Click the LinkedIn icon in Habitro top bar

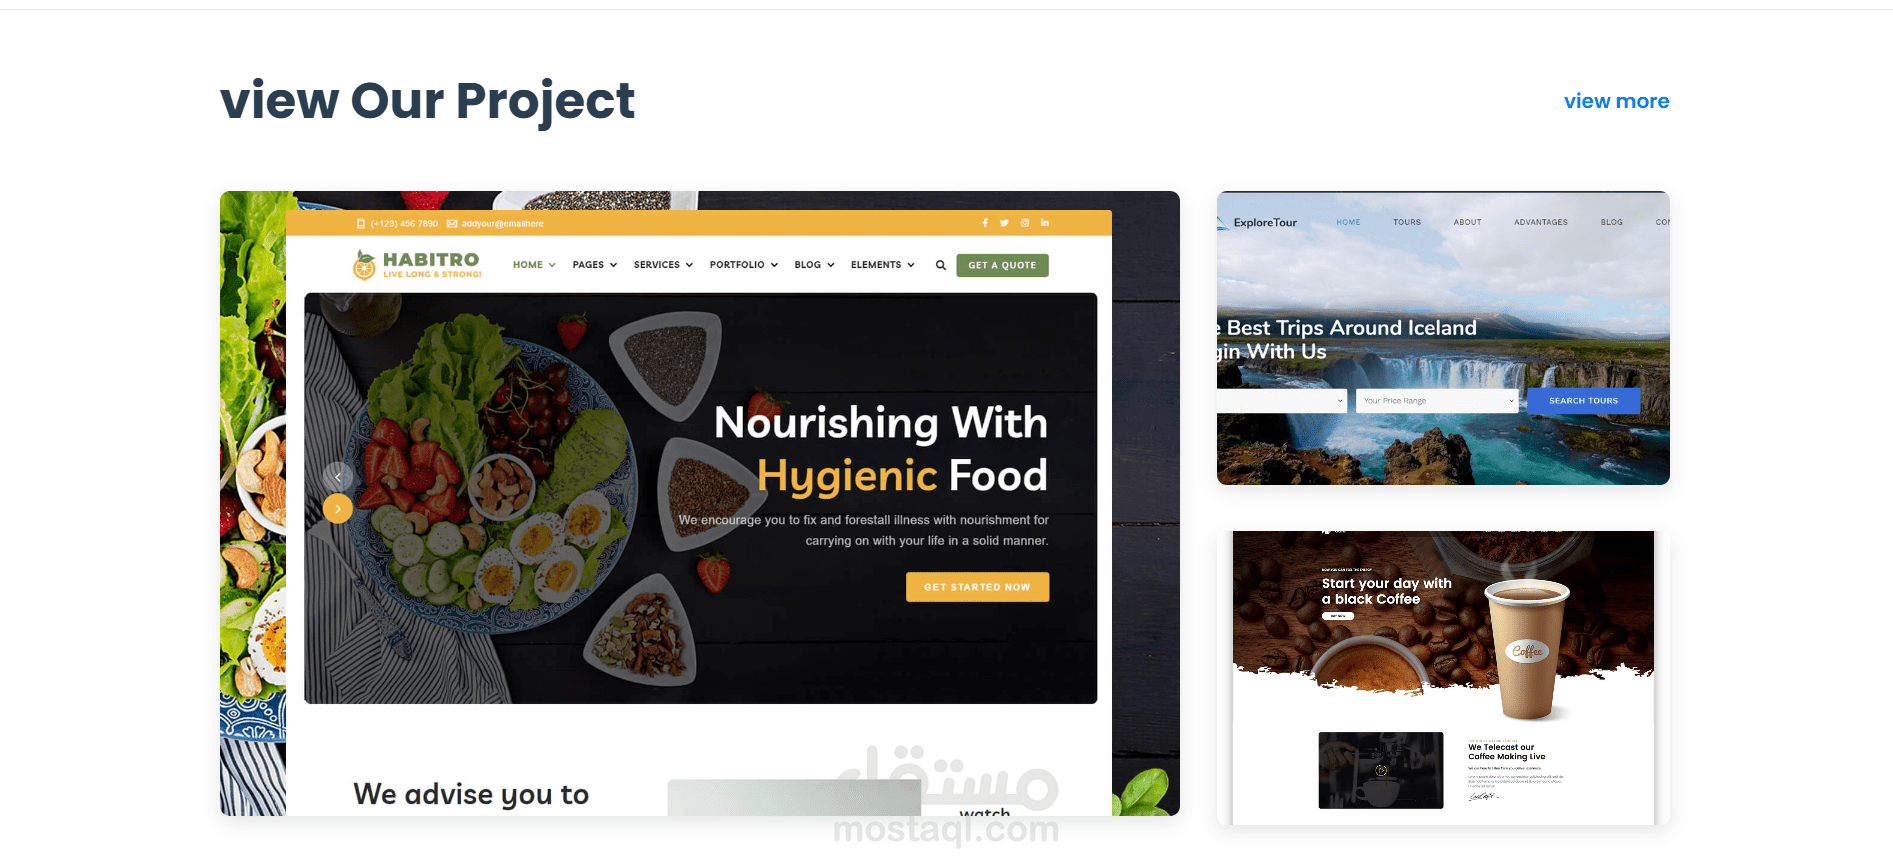point(1045,223)
